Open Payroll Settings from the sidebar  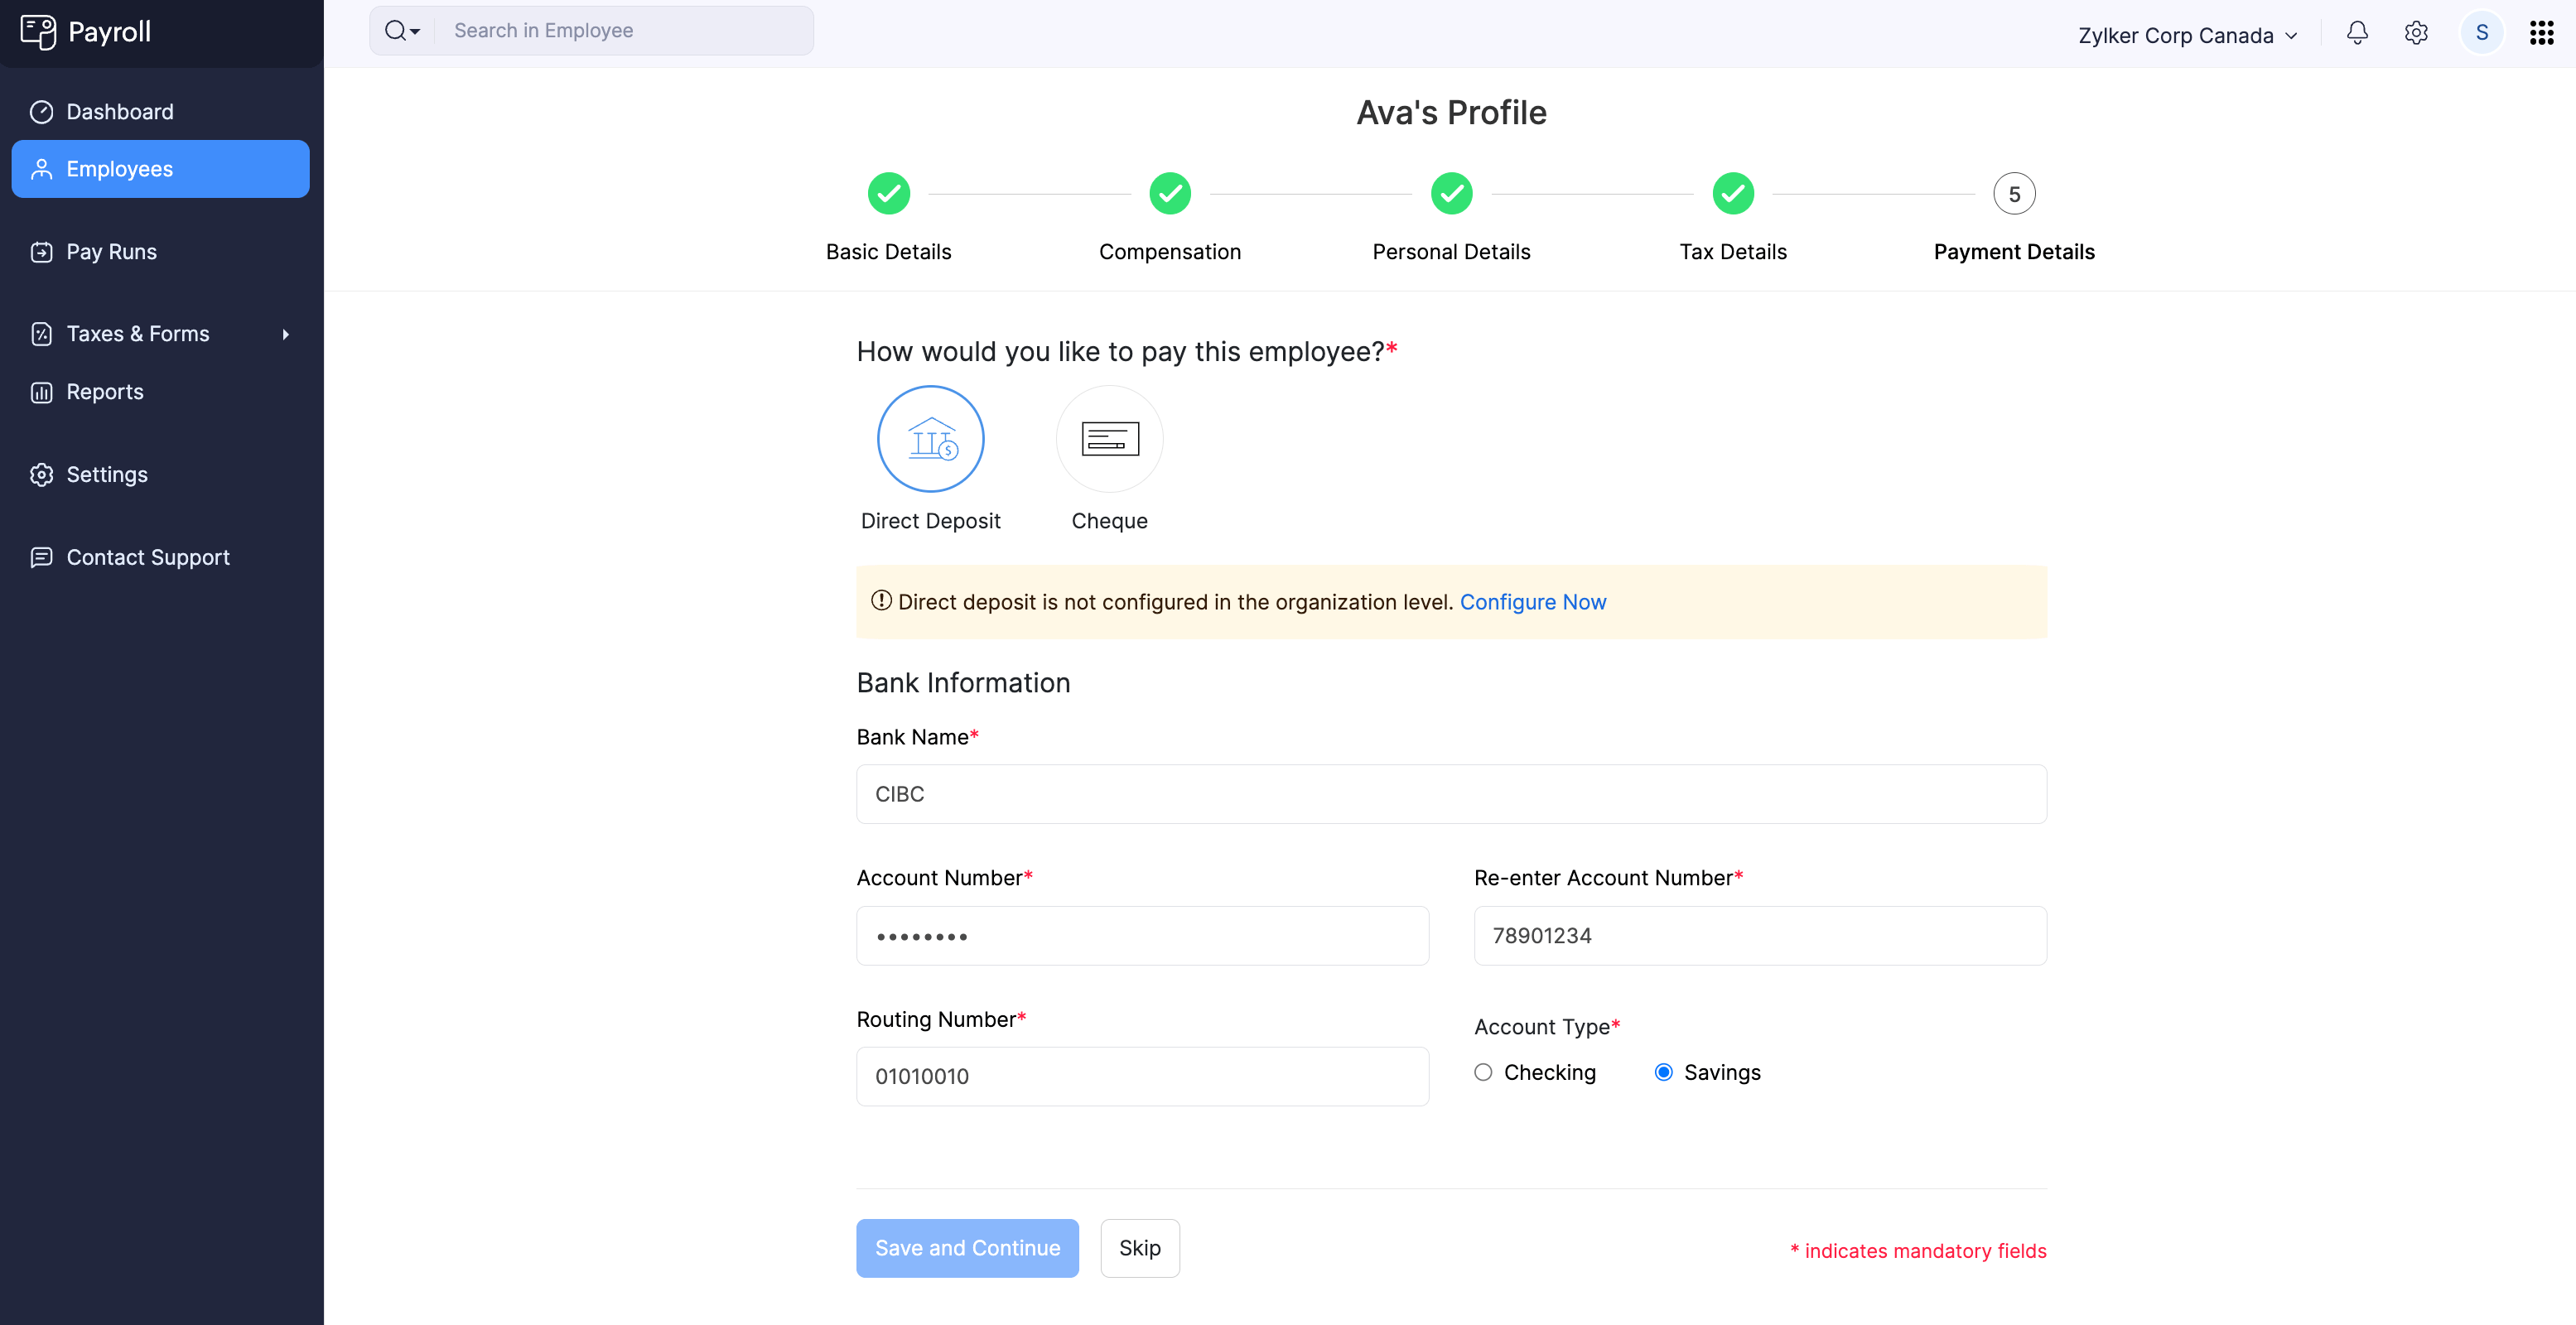click(x=107, y=474)
